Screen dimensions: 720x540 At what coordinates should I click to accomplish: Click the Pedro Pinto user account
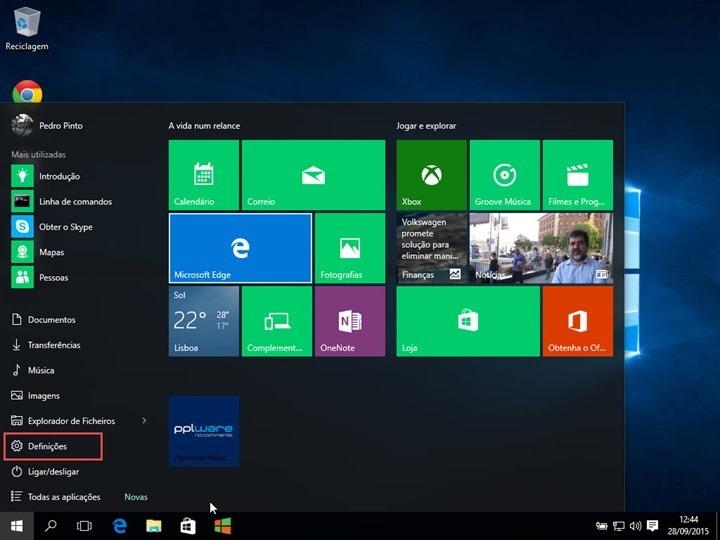(47, 125)
